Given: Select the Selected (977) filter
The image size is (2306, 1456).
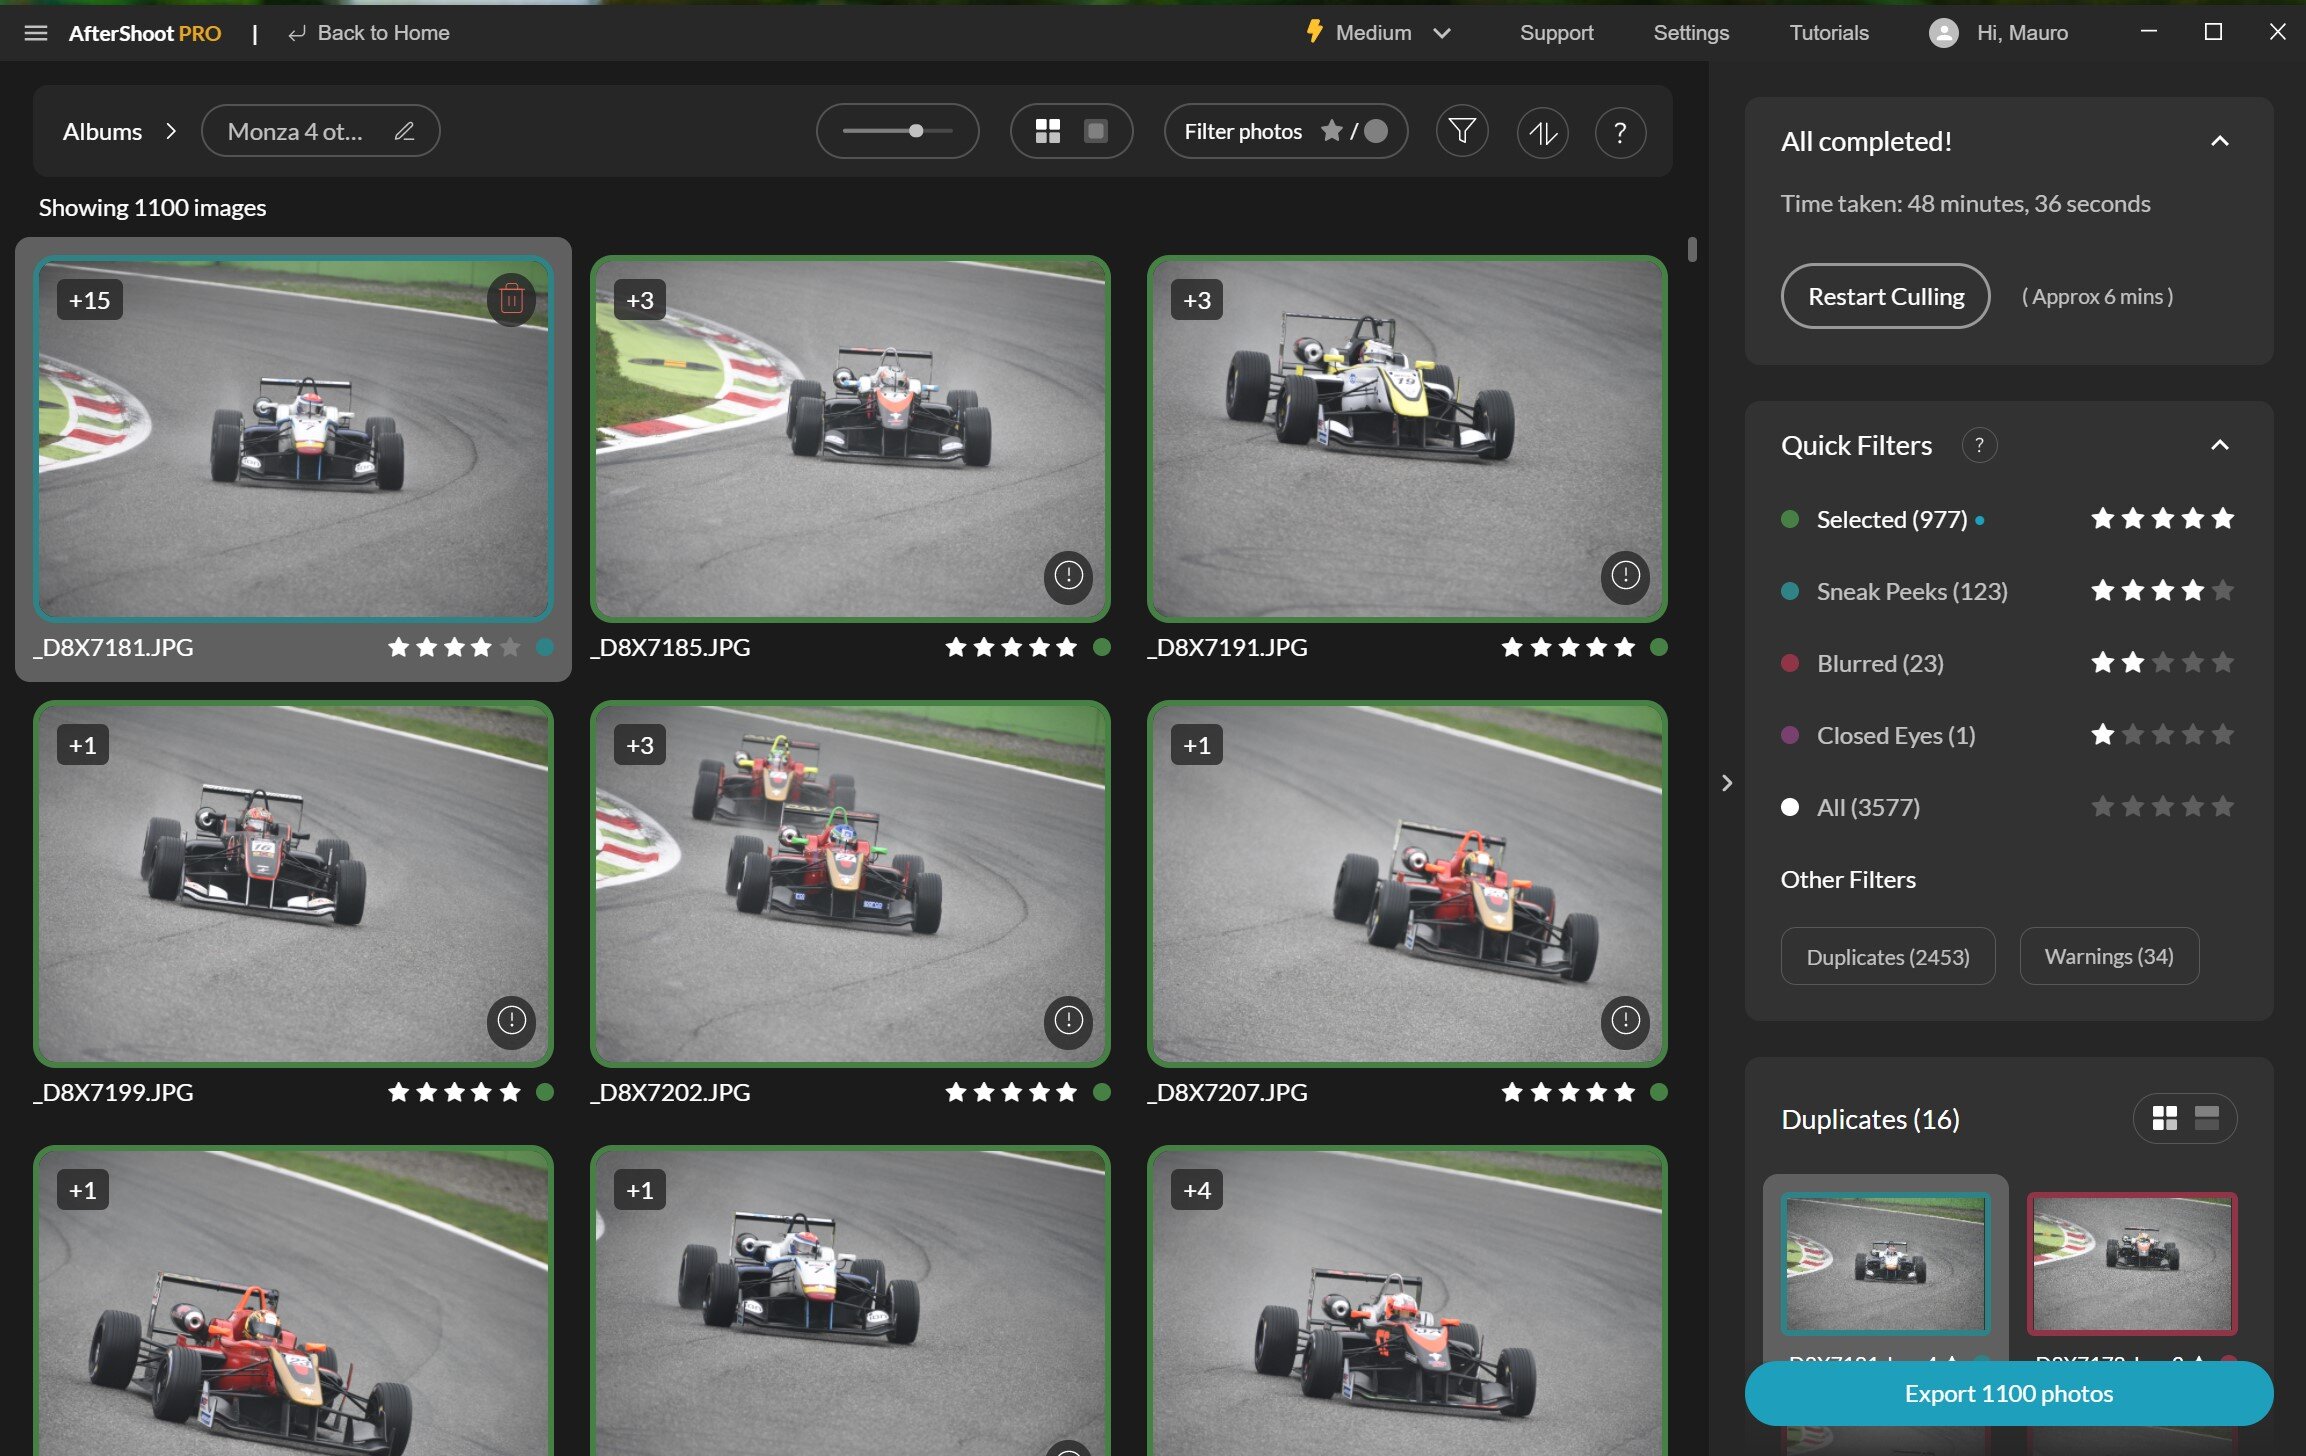Looking at the screenshot, I should point(1891,519).
